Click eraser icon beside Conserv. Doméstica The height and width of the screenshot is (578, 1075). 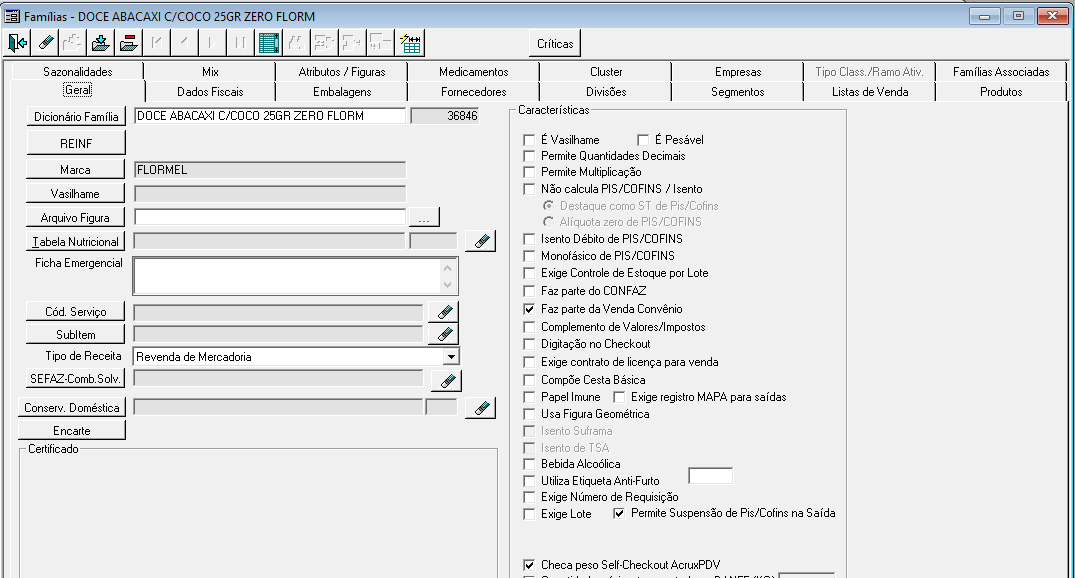point(481,408)
